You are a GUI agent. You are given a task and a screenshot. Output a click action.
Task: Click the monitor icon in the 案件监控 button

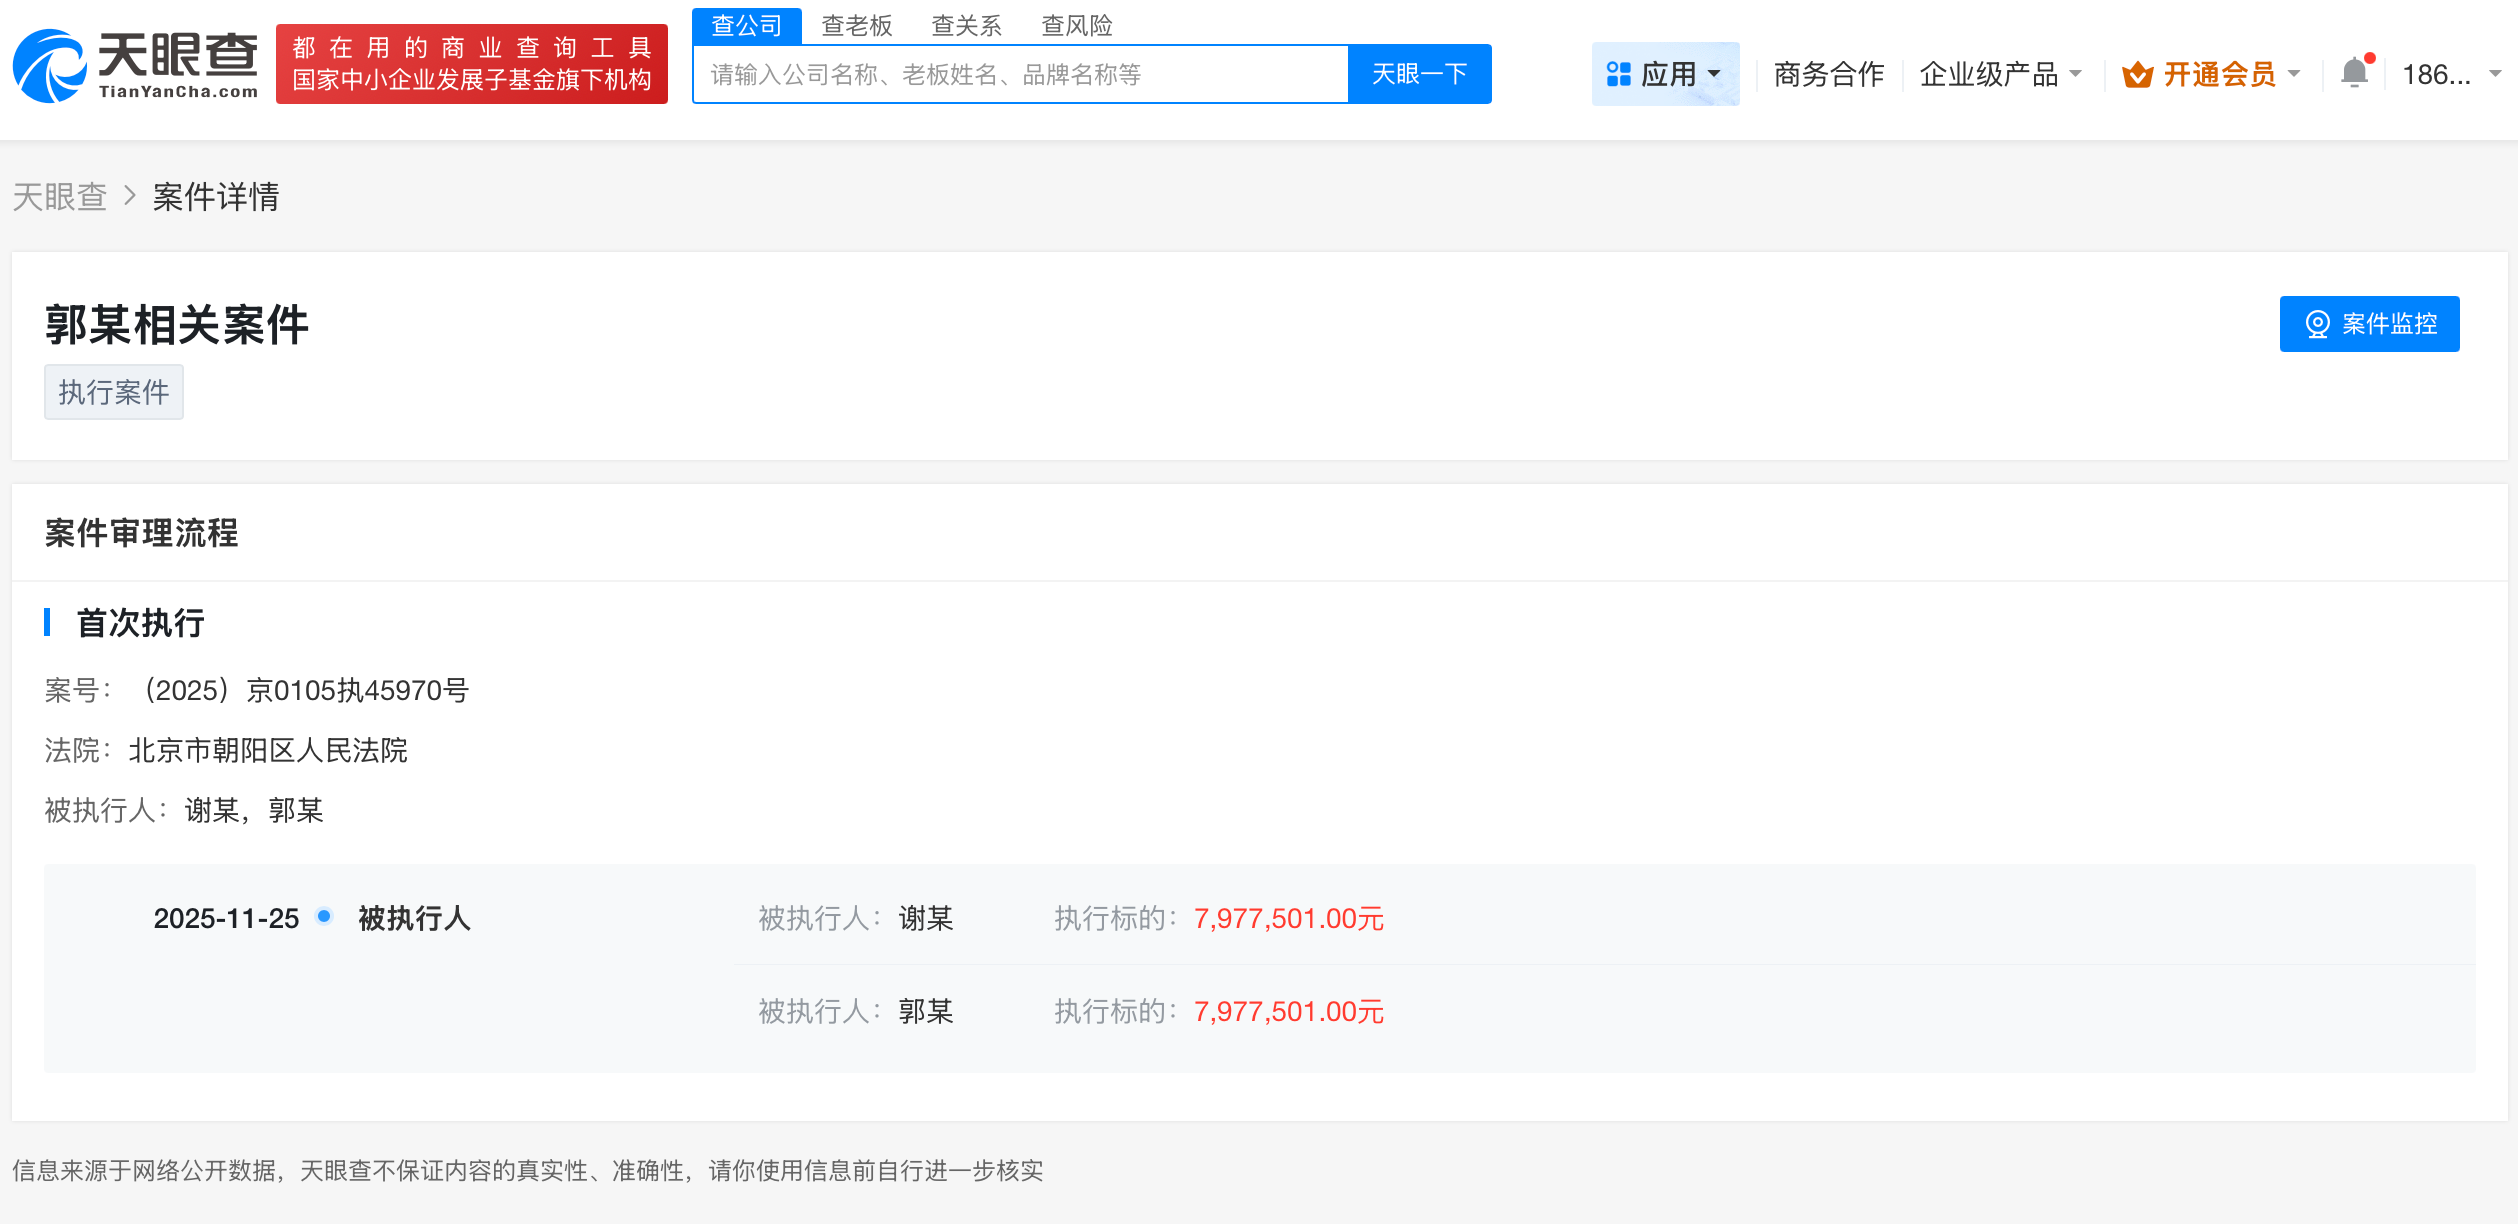pos(2316,323)
